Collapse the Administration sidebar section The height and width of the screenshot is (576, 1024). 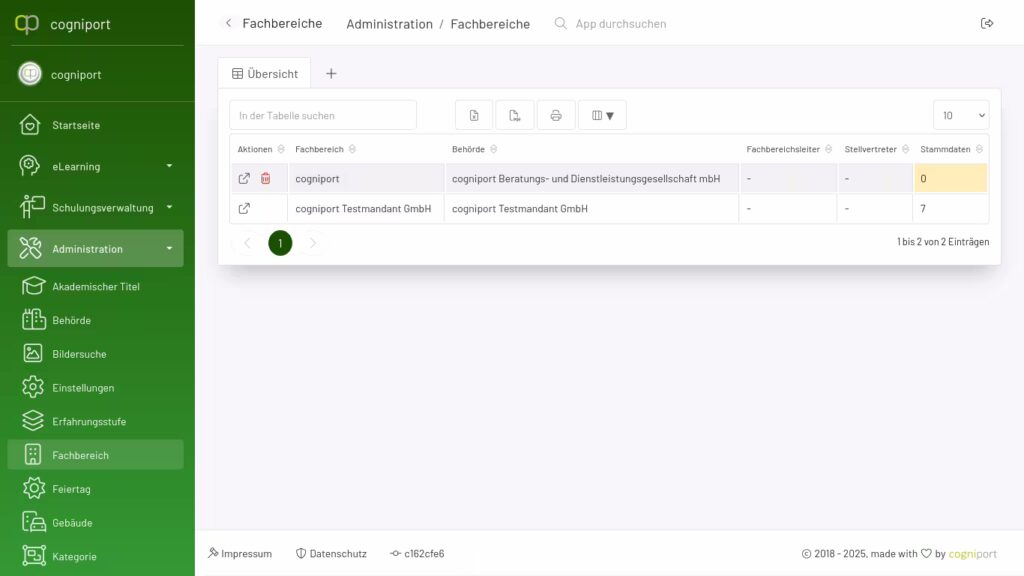click(95, 249)
